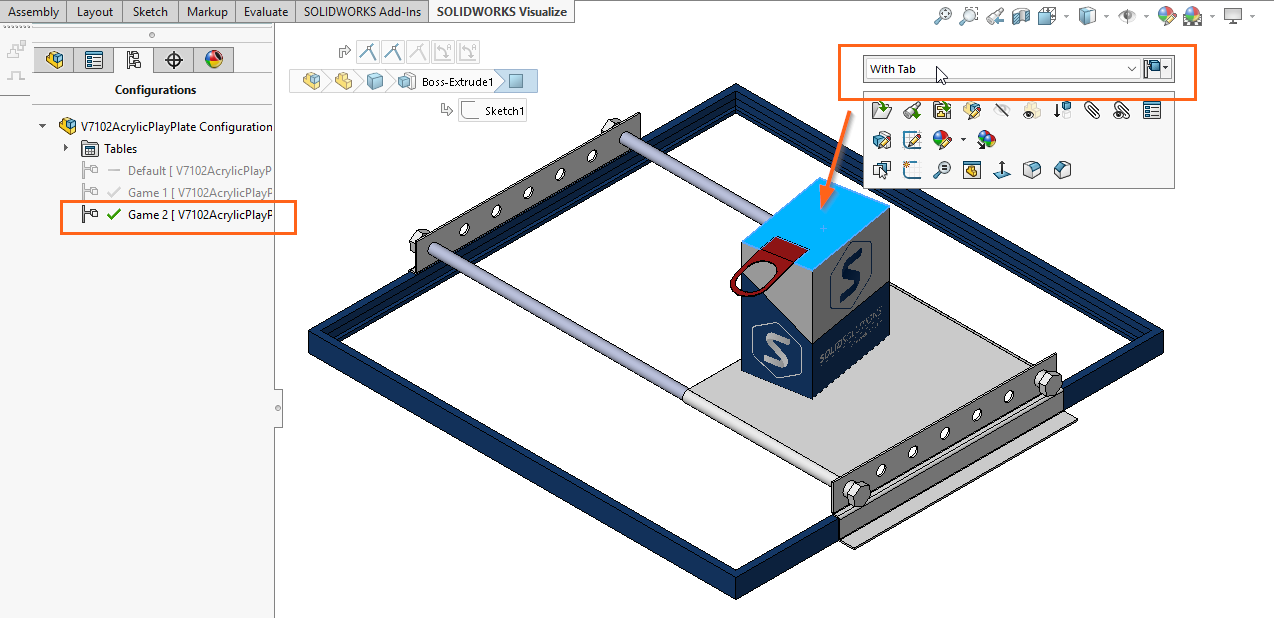Image resolution: width=1274 pixels, height=618 pixels.
Task: Open the DisplayManager panel tab
Action: [x=214, y=60]
